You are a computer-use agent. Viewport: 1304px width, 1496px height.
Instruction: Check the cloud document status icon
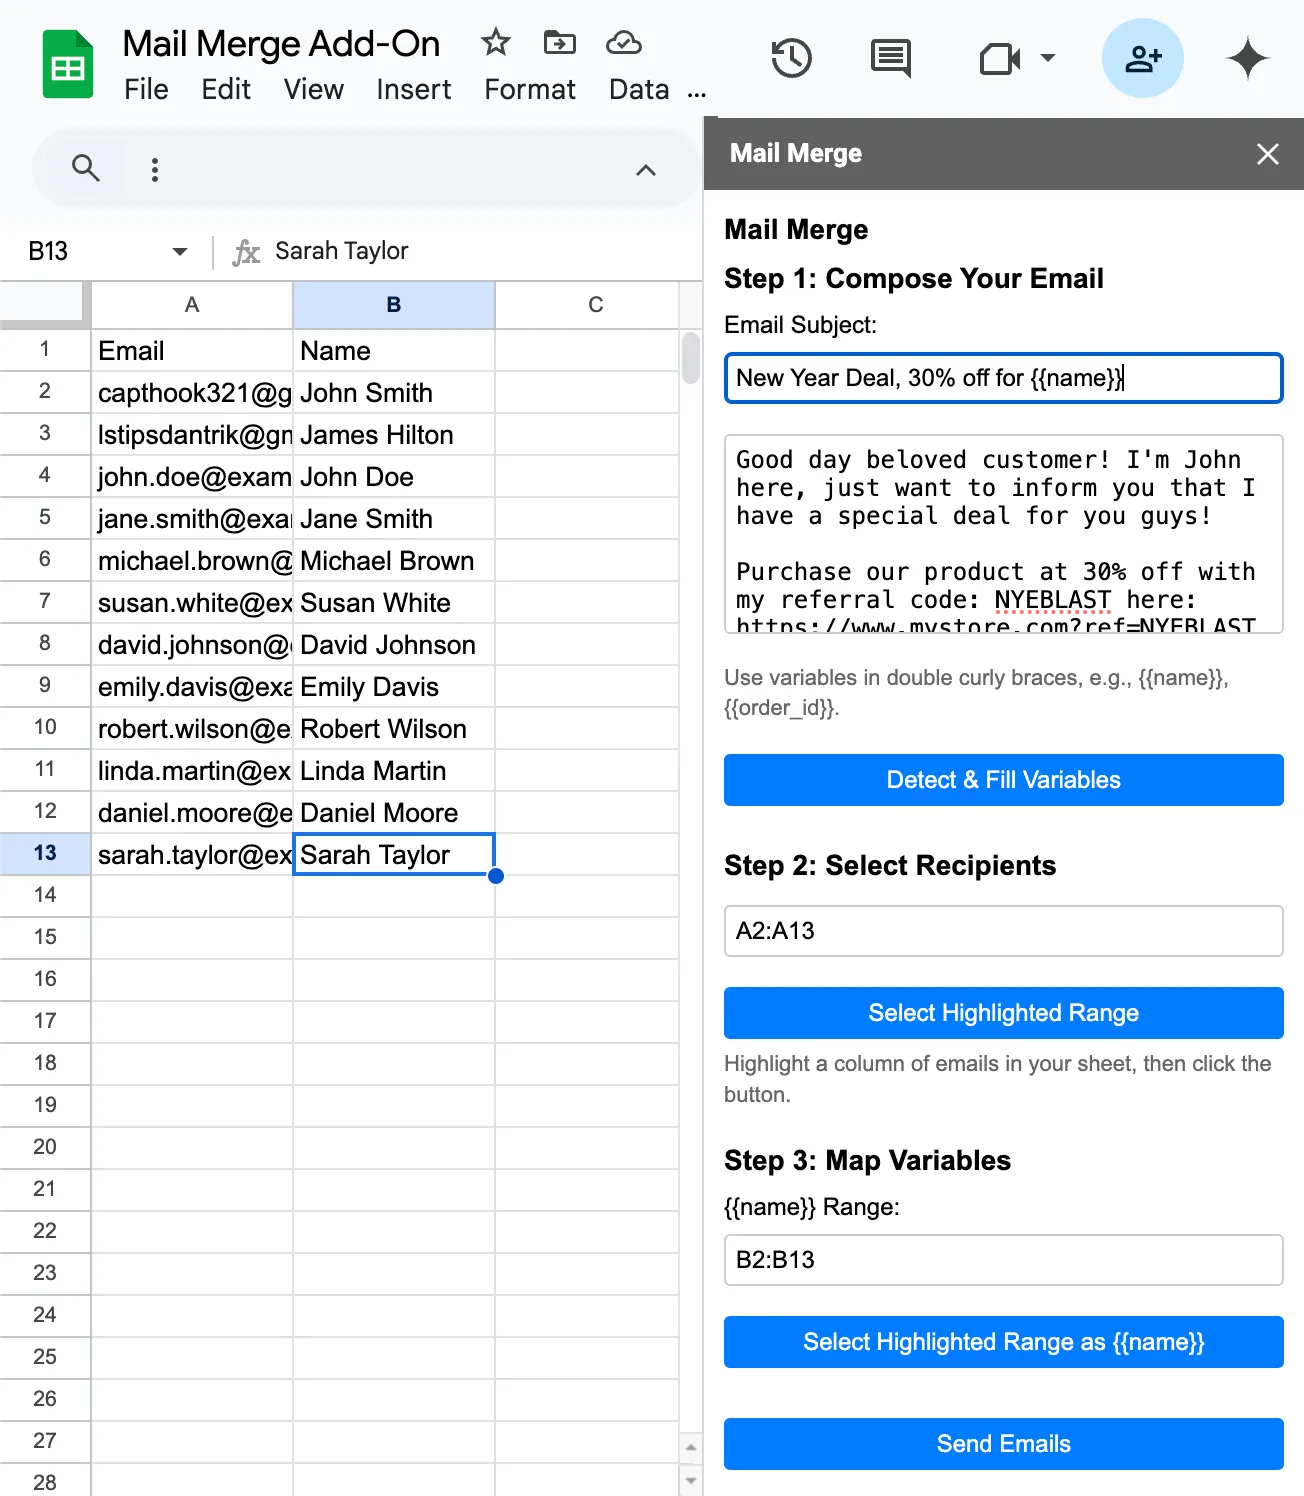(x=623, y=42)
